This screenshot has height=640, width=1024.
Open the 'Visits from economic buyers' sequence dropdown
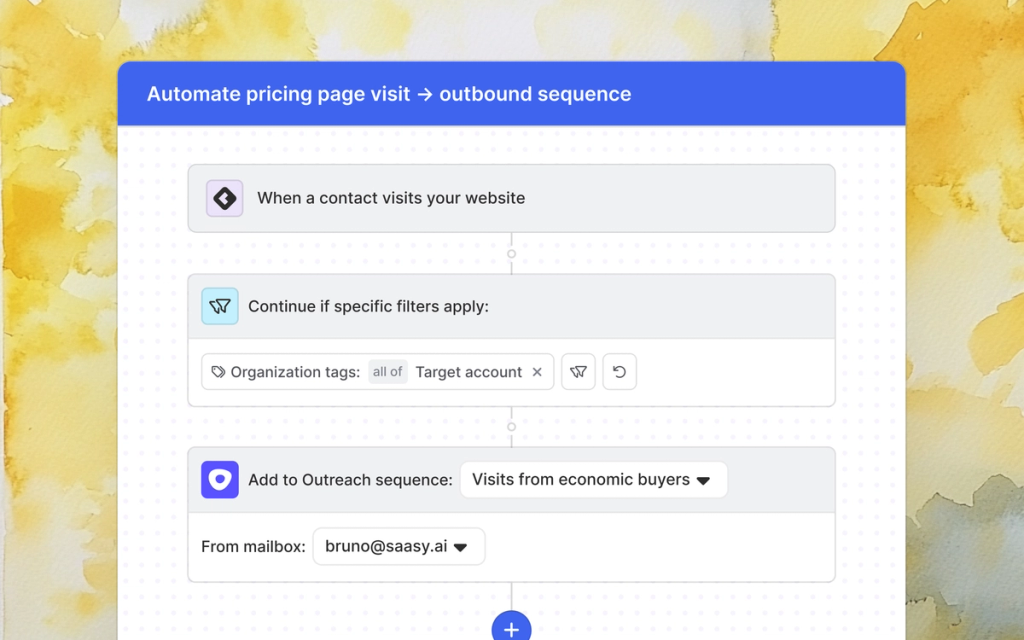[594, 479]
